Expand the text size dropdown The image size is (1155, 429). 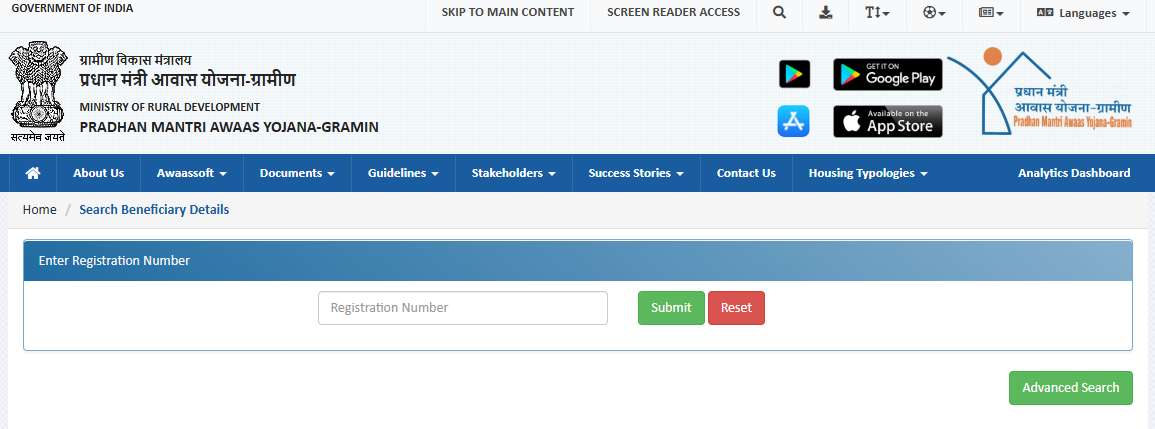tap(876, 13)
